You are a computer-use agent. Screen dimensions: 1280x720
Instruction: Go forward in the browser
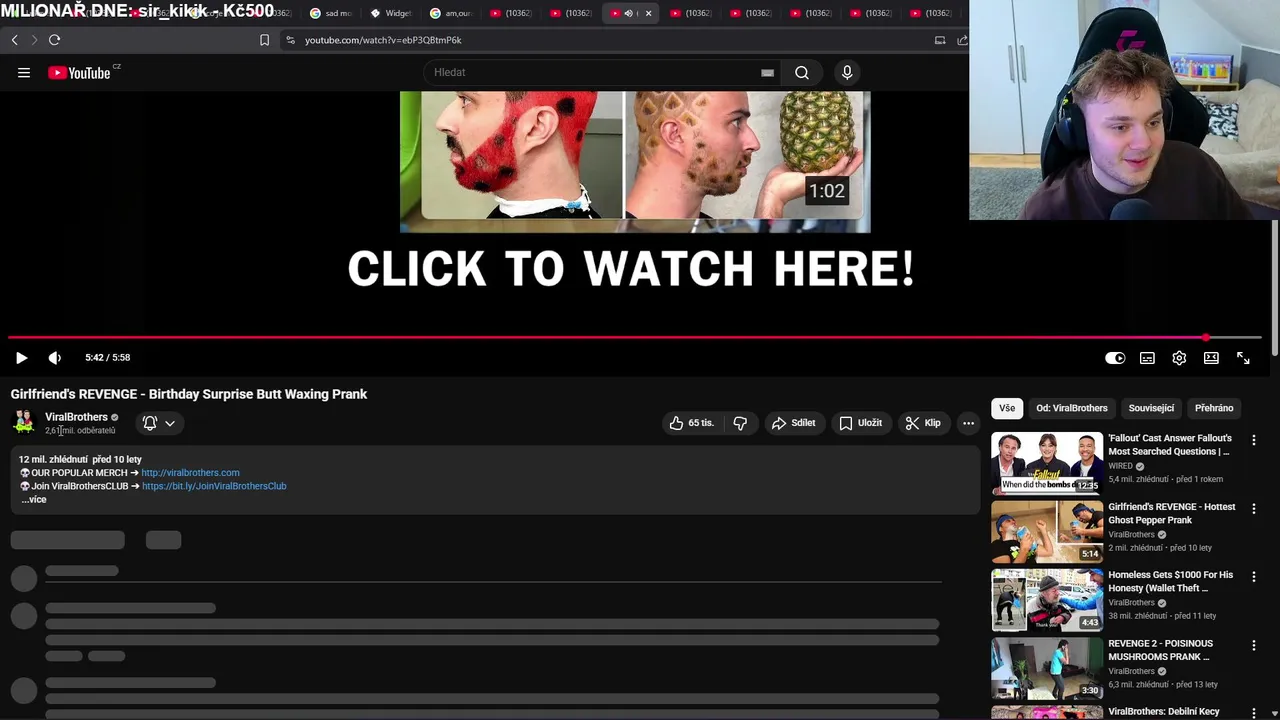point(34,40)
